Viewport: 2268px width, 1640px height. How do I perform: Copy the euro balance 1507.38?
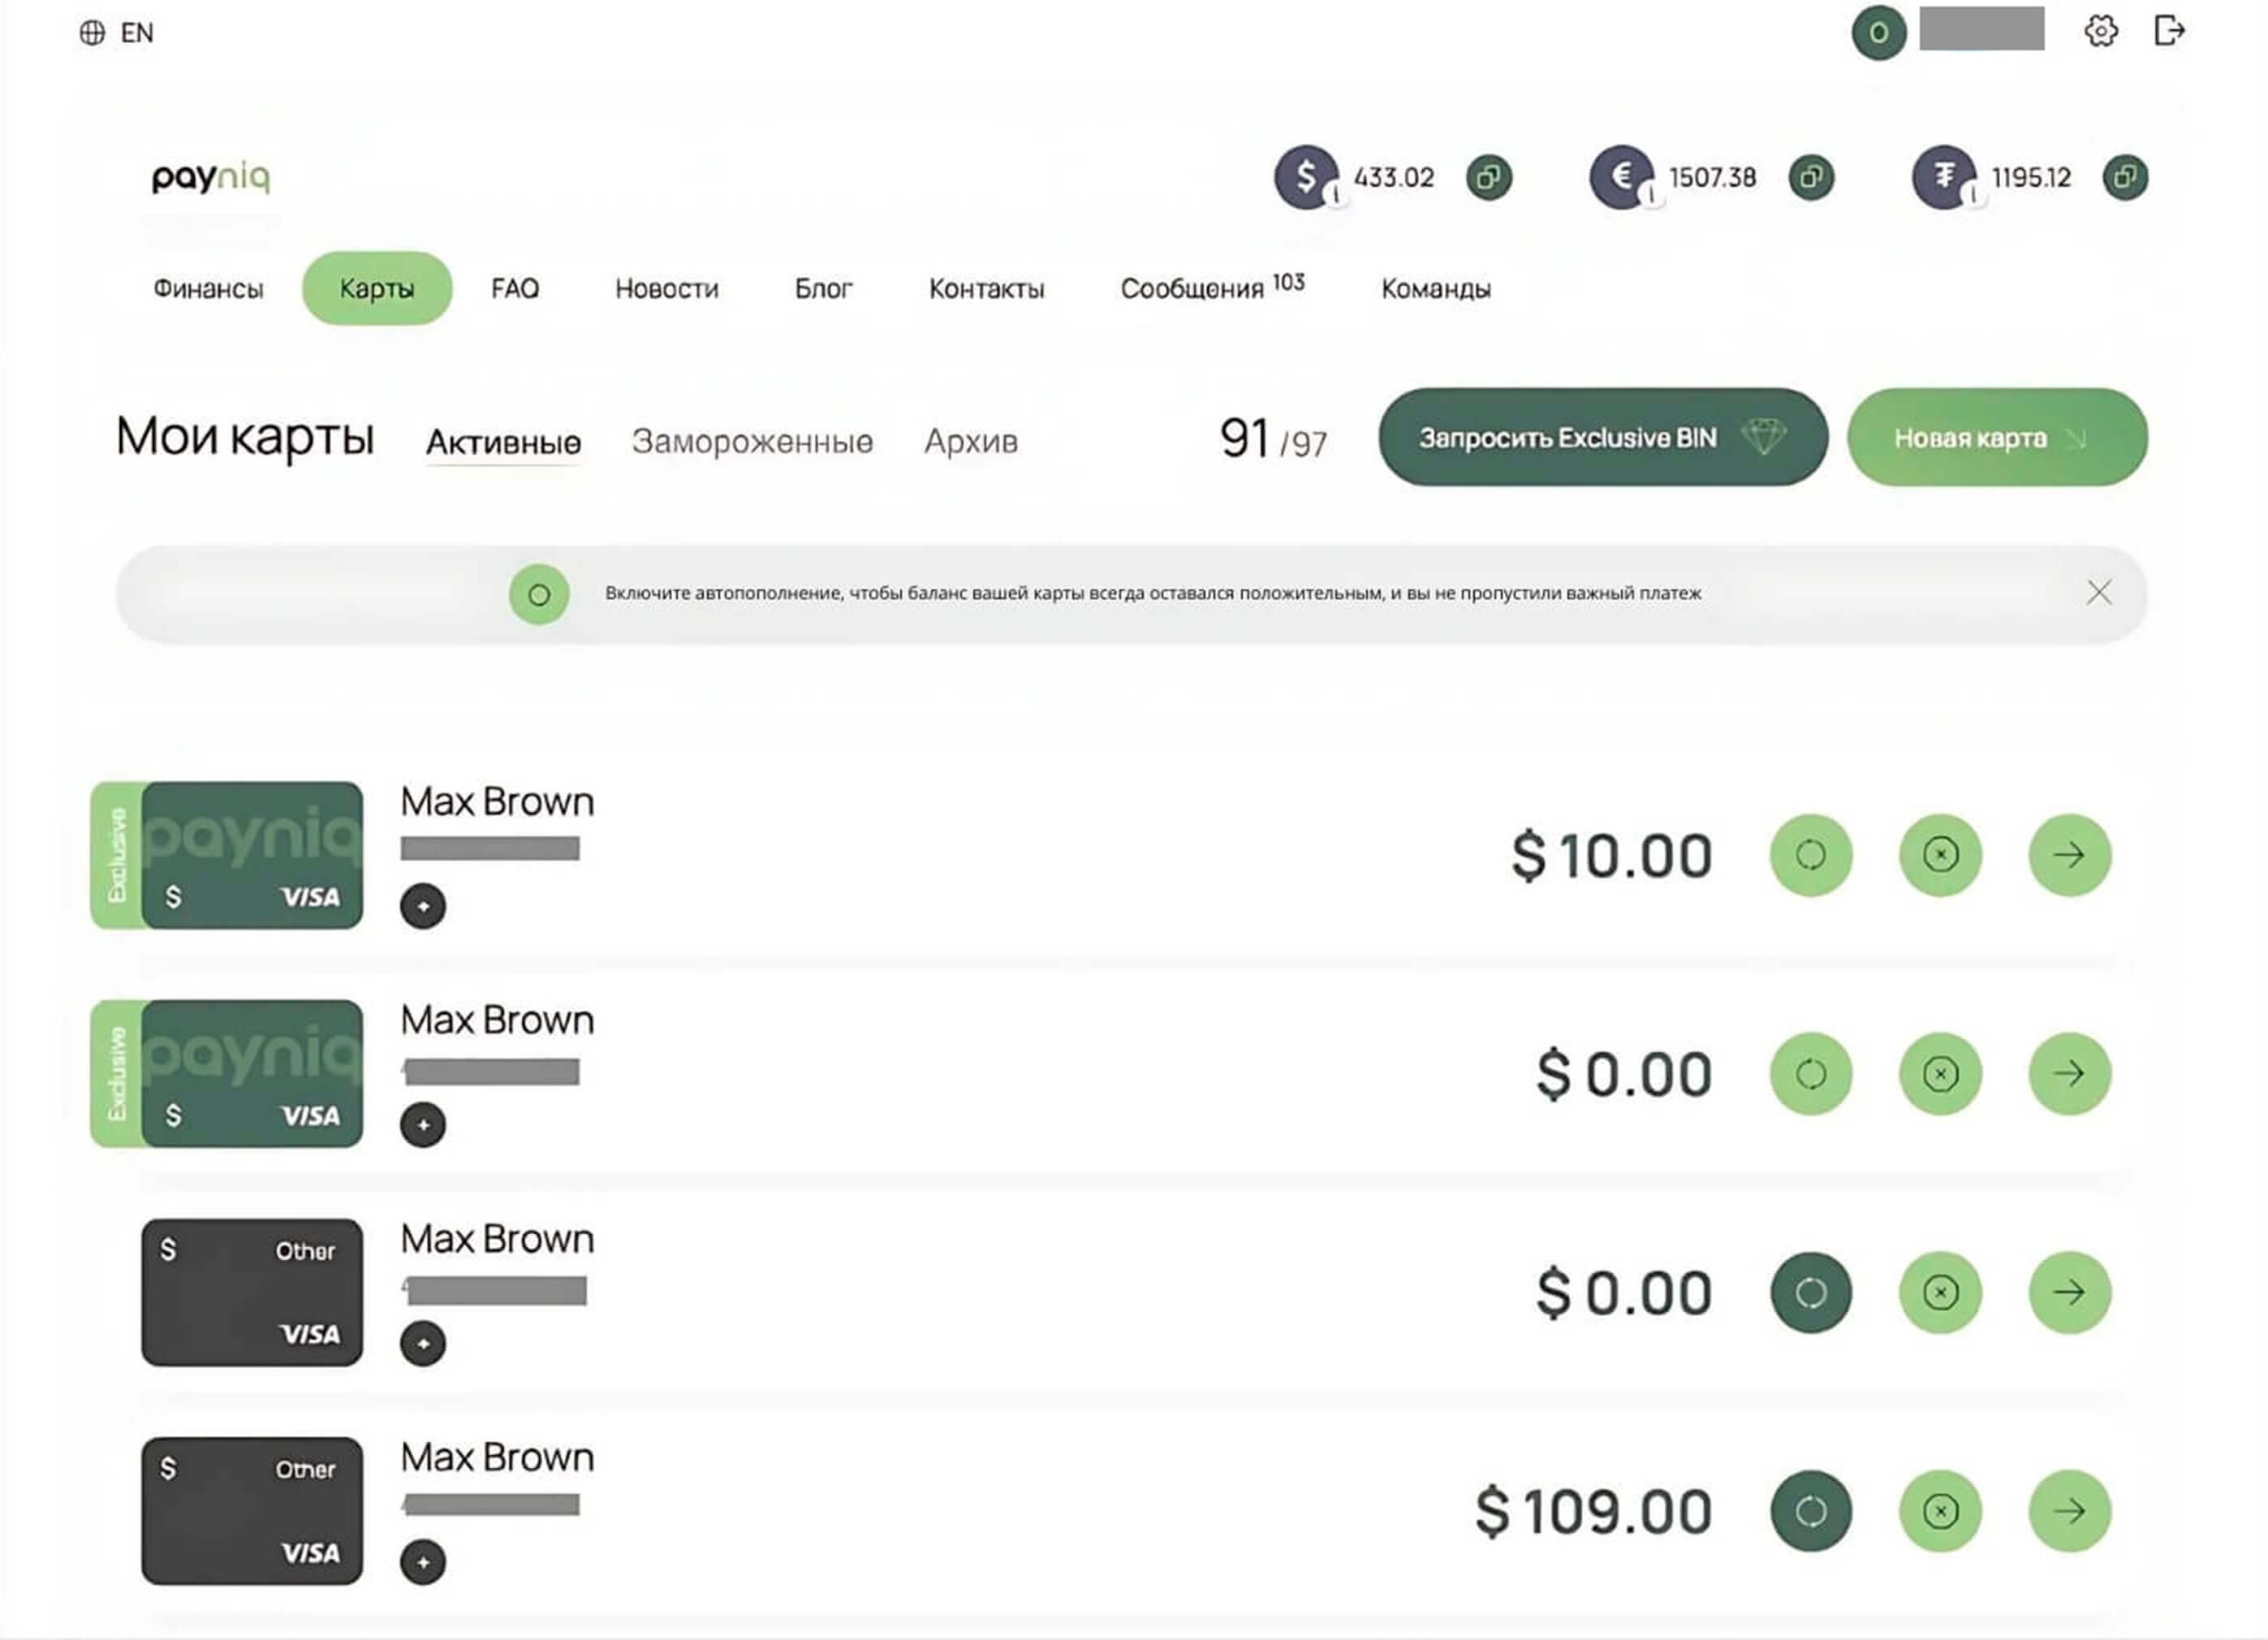1811,177
